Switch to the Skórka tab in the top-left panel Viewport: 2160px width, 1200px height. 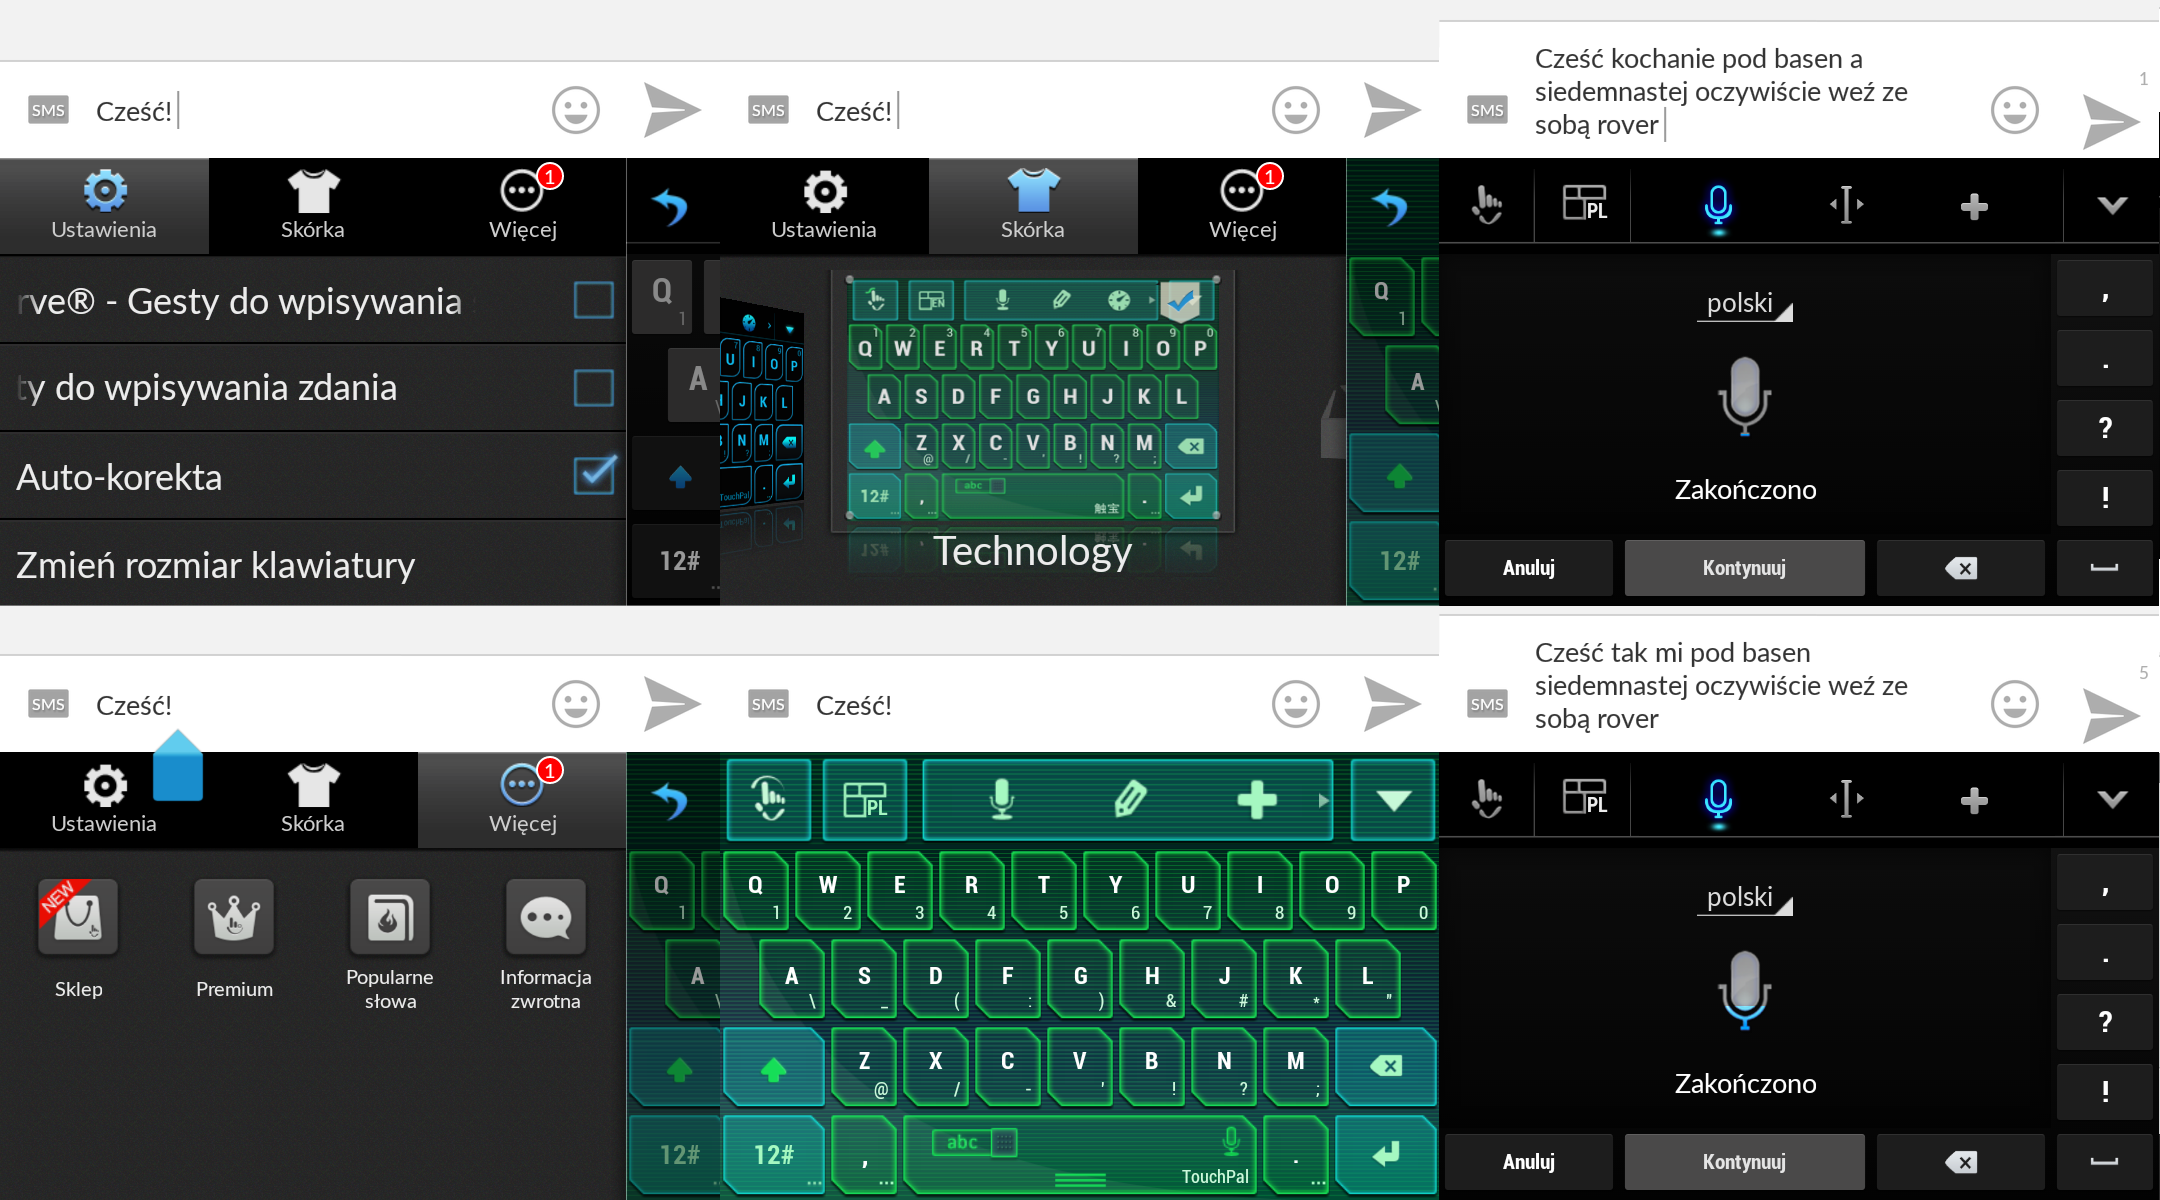click(x=313, y=205)
